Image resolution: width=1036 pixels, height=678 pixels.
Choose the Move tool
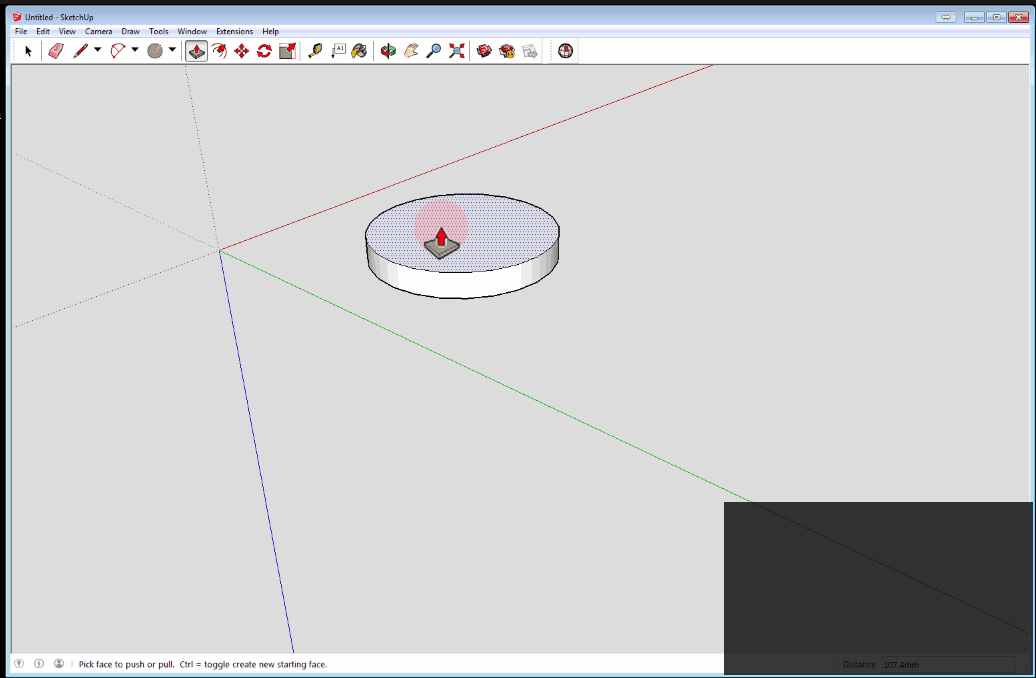point(241,51)
